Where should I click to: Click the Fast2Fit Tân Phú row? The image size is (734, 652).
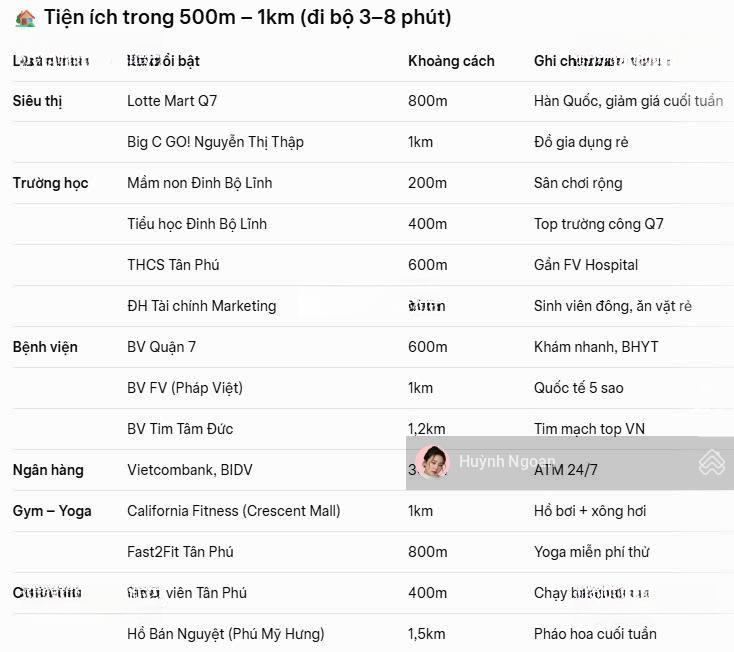pos(180,552)
